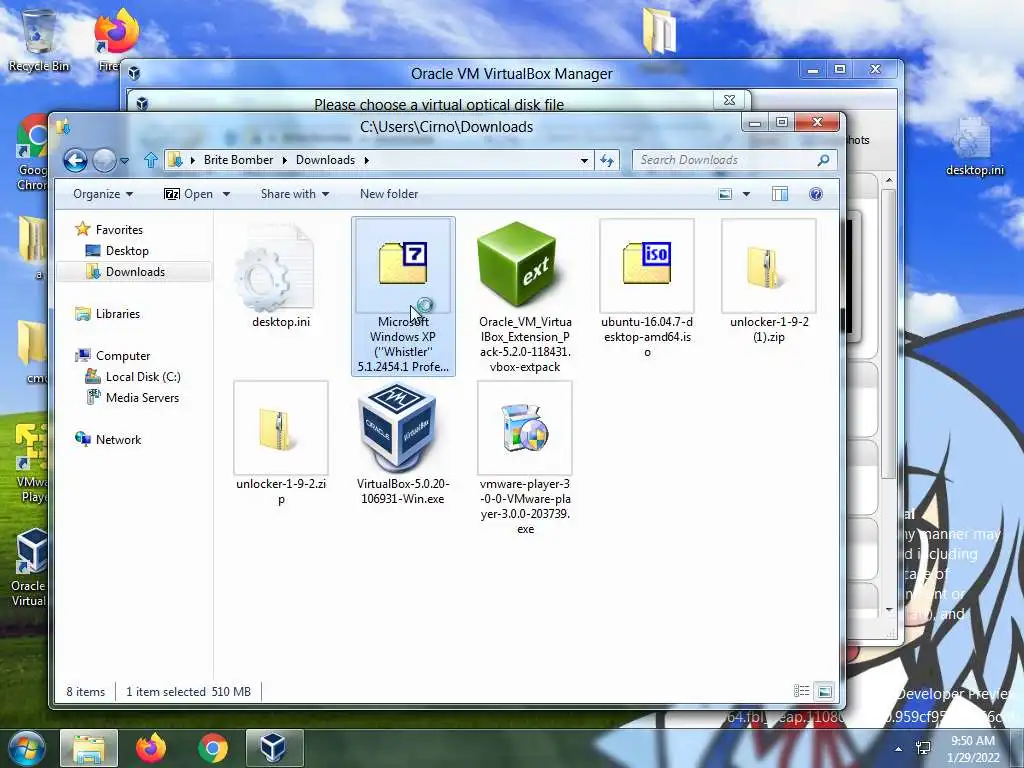
Task: Open Local Disk (C:) in sidebar
Action: tap(142, 377)
